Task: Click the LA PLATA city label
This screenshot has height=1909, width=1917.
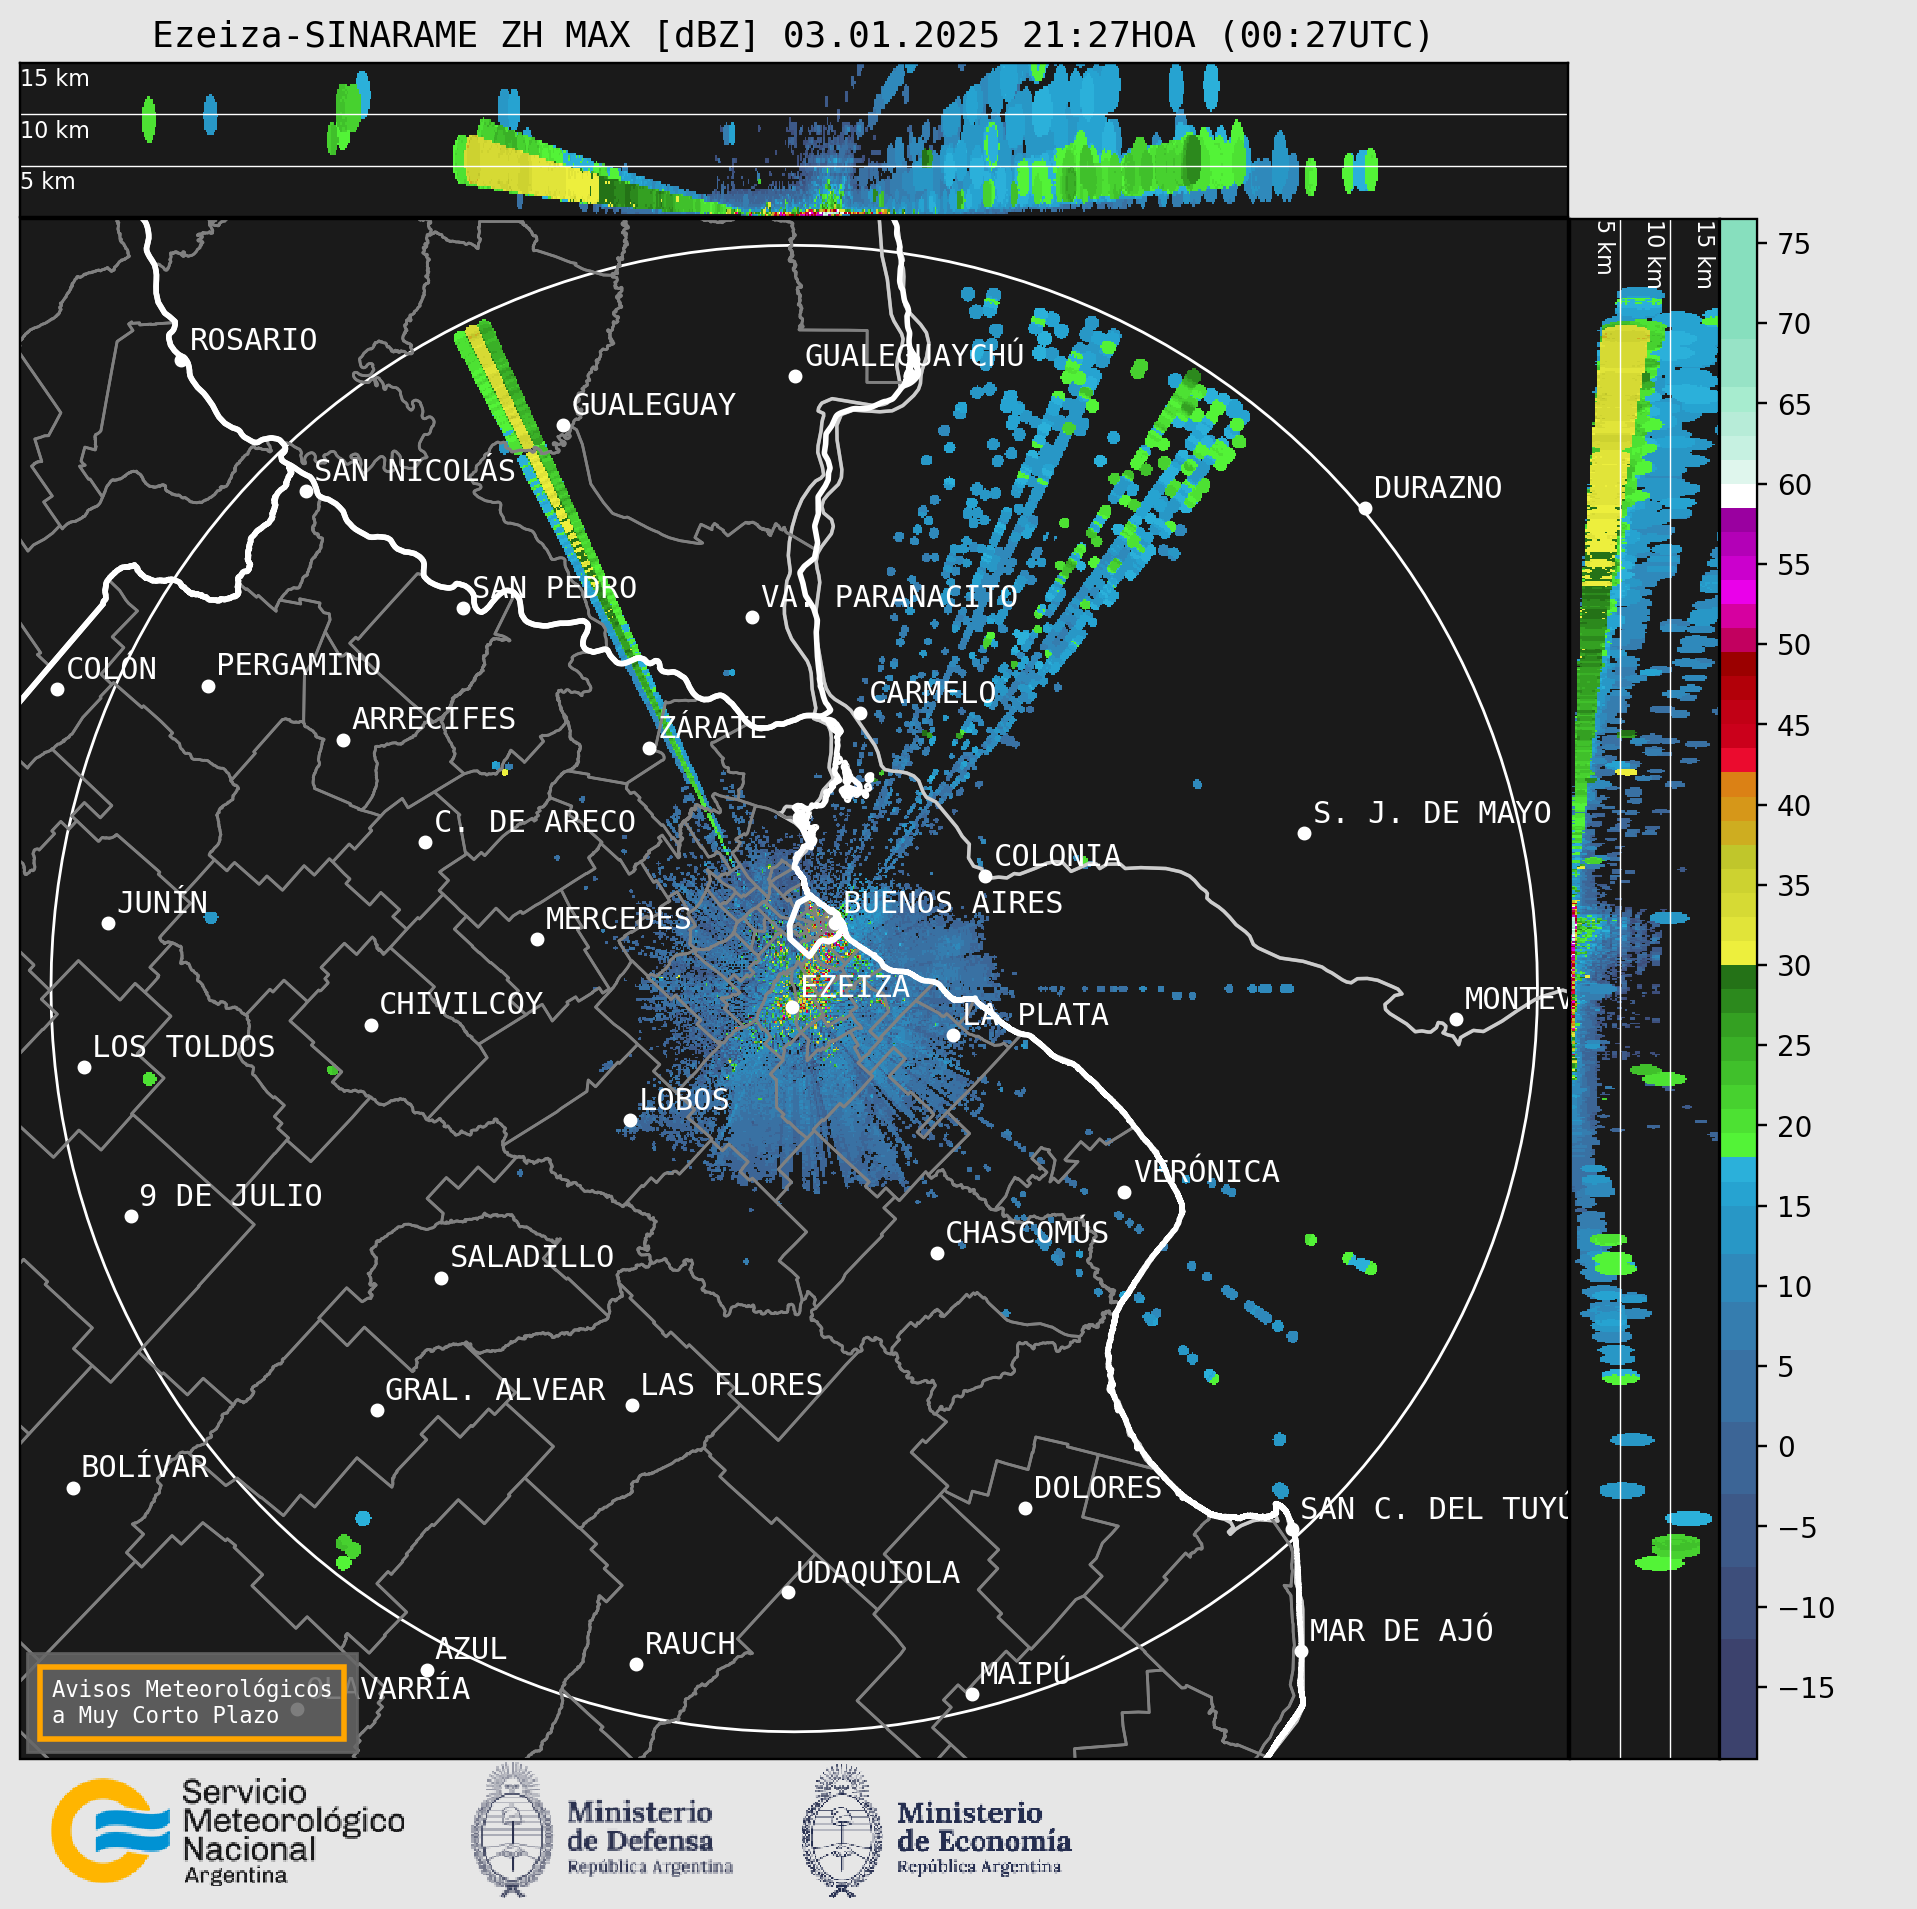Action: coord(1035,1015)
